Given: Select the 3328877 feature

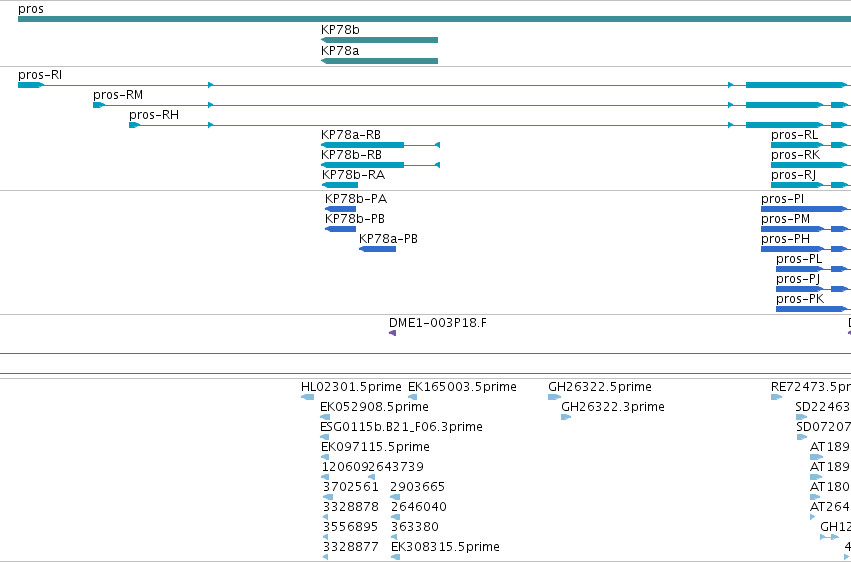Looking at the screenshot, I should tap(326, 557).
